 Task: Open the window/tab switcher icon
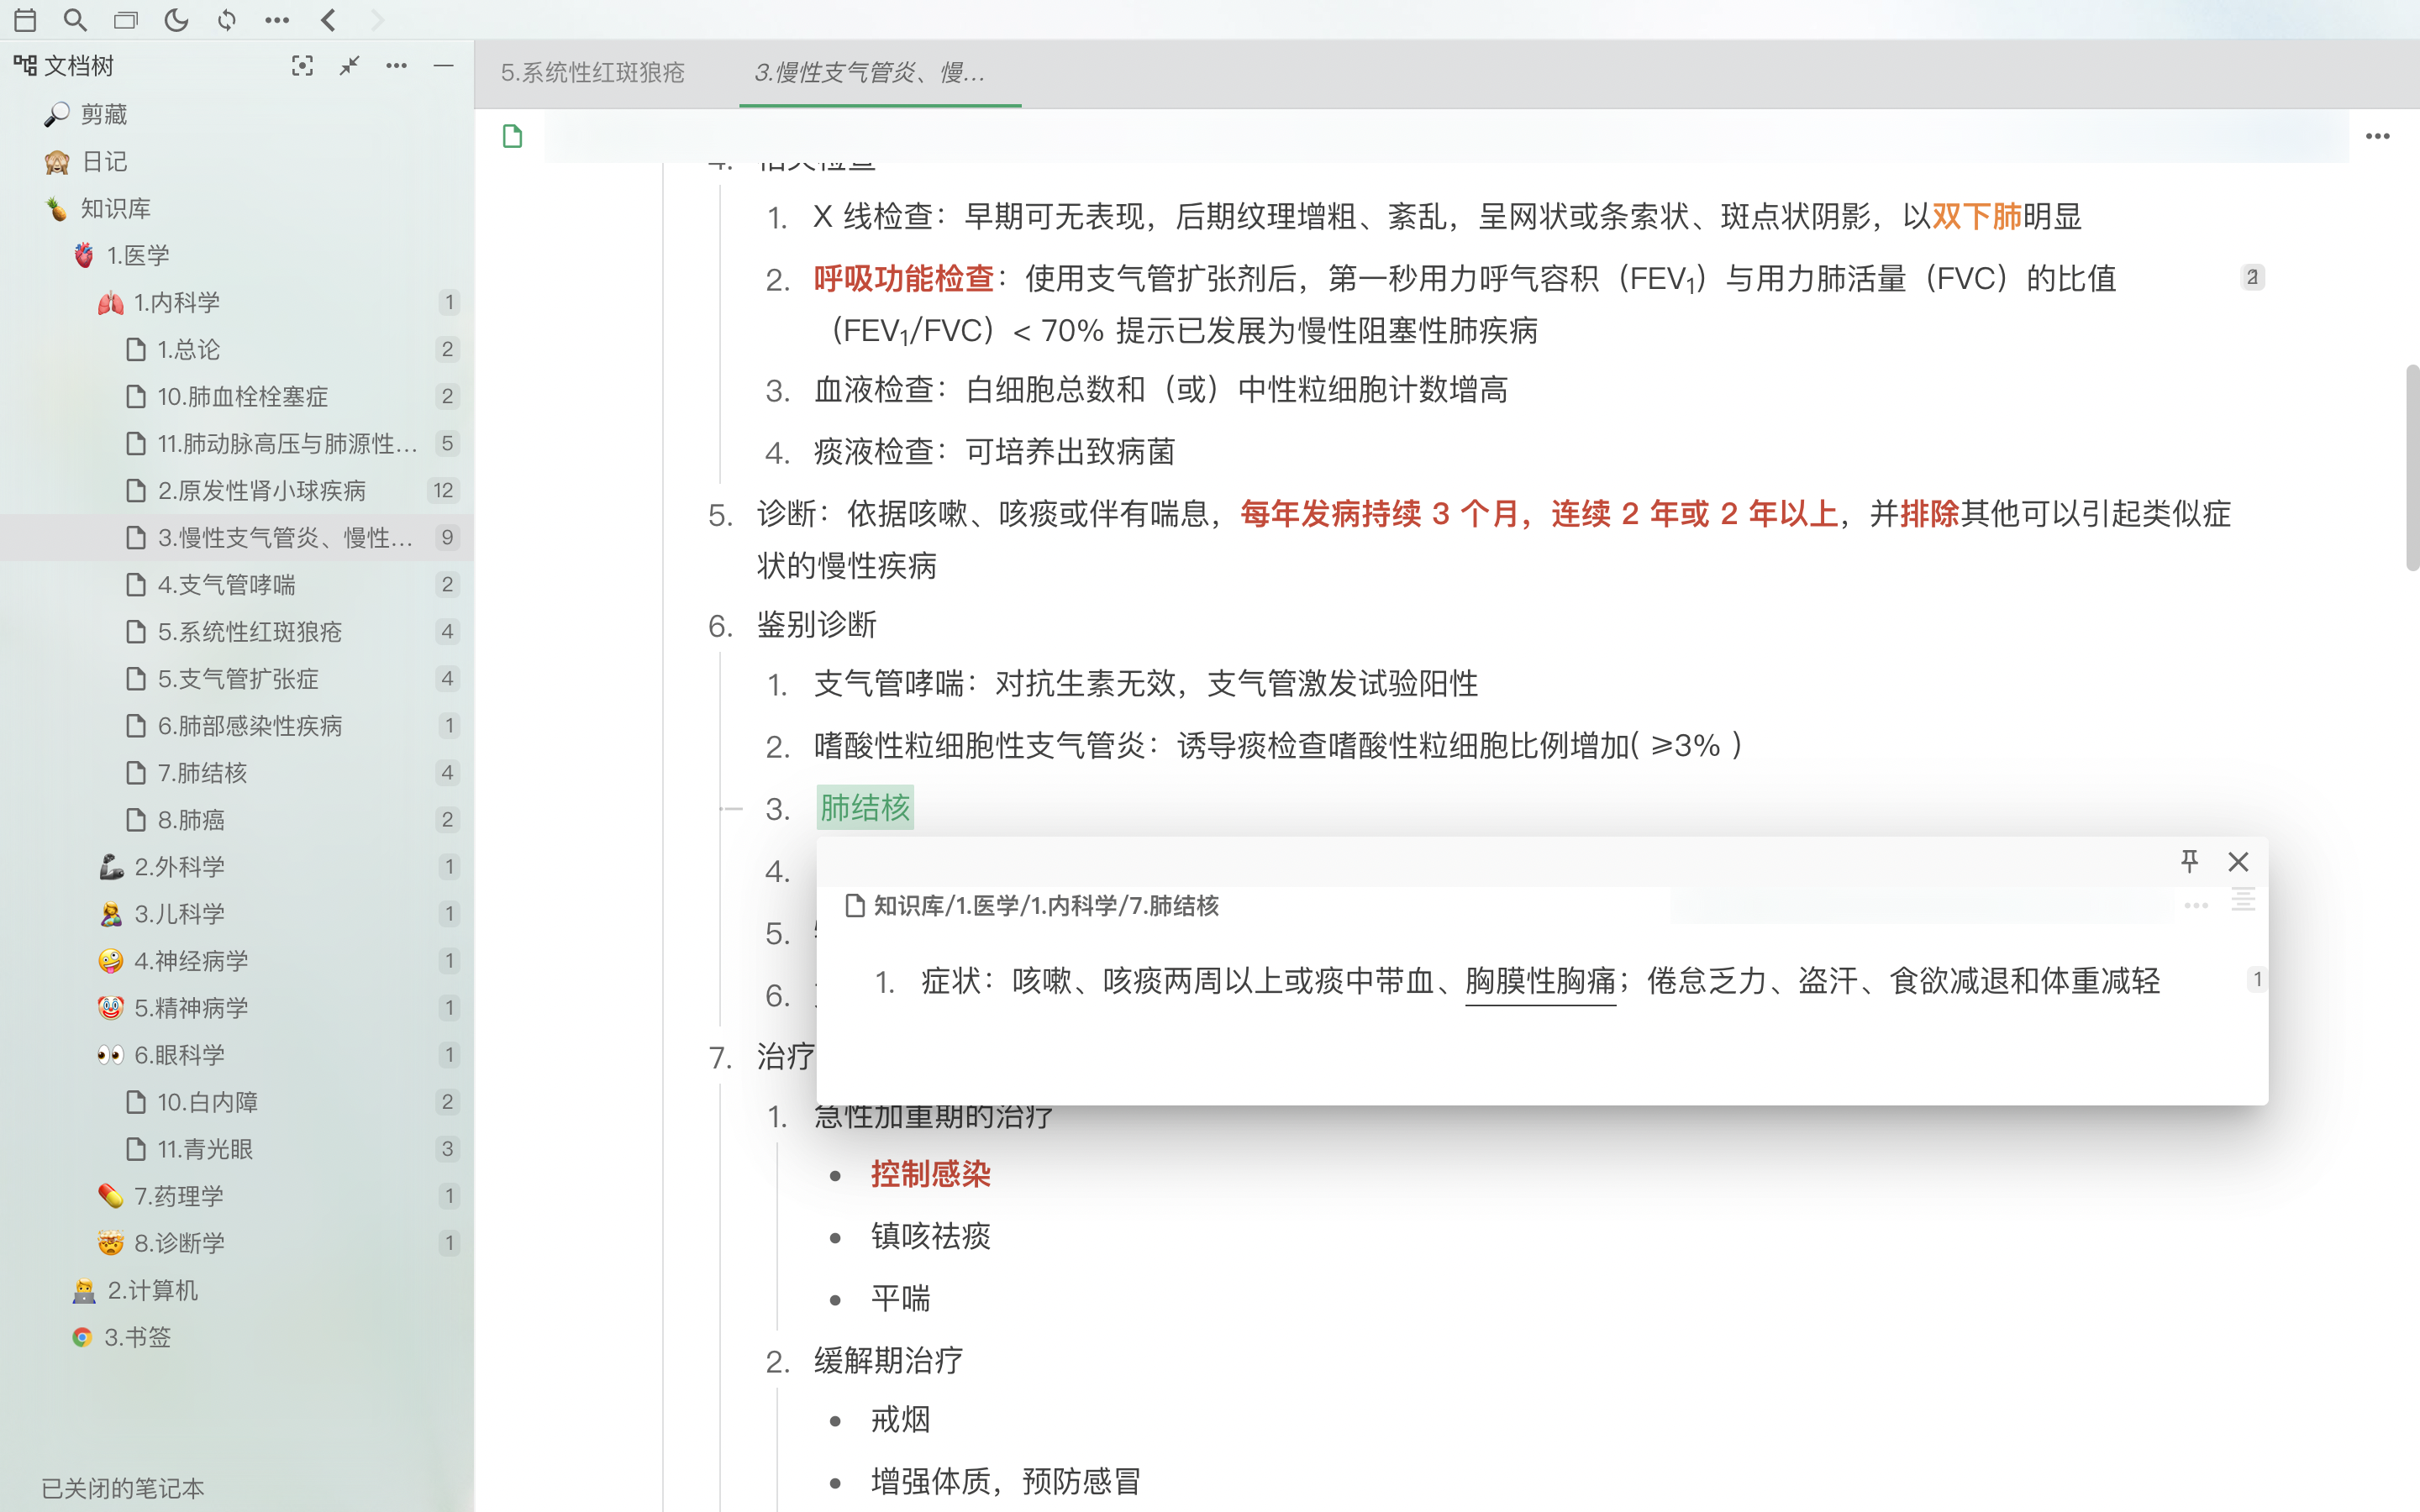pos(126,19)
